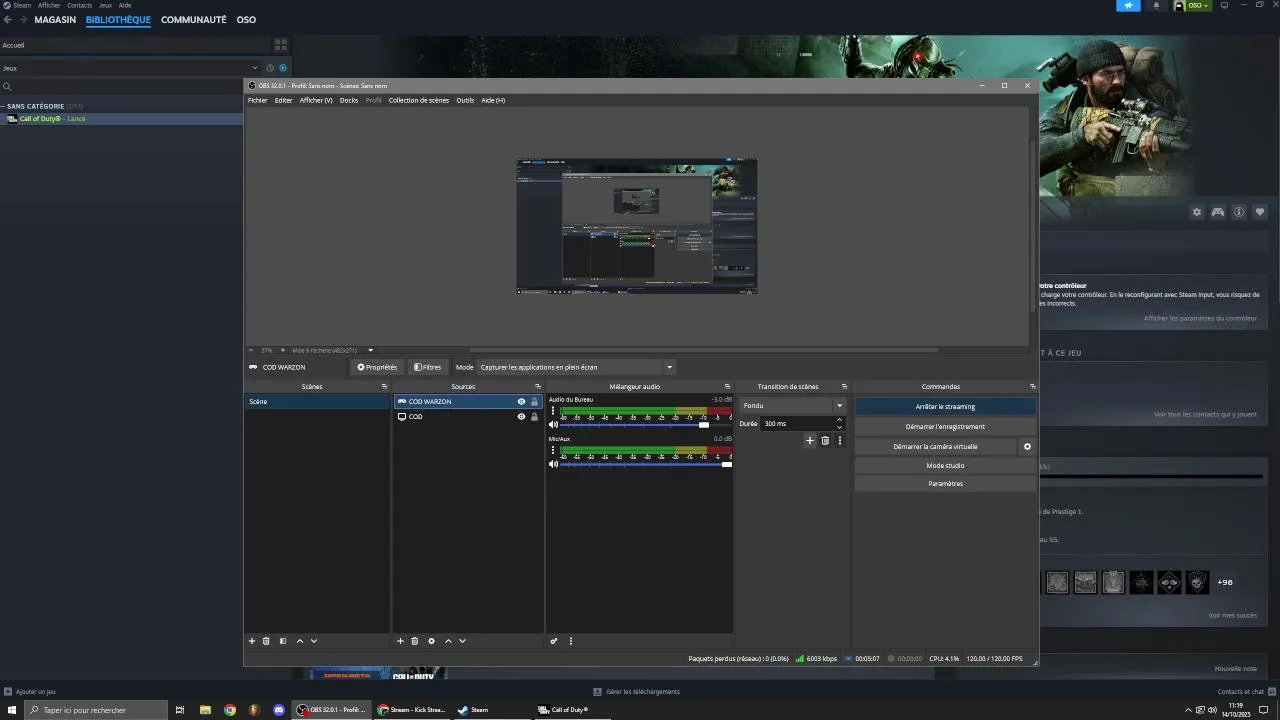Open the Editer menu in OBS
The height and width of the screenshot is (720, 1280).
coord(283,100)
